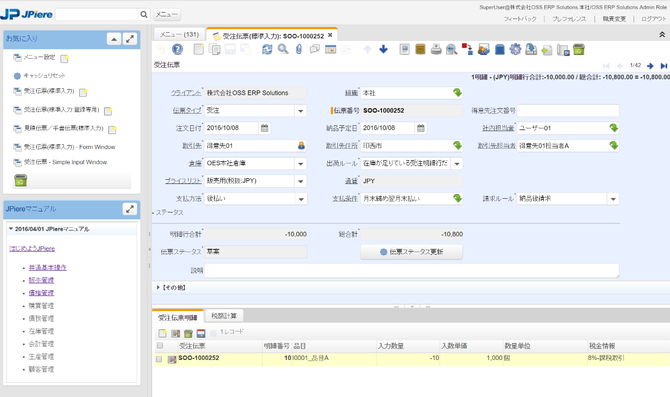Click the business partner icon in 取引先 field

point(301,146)
